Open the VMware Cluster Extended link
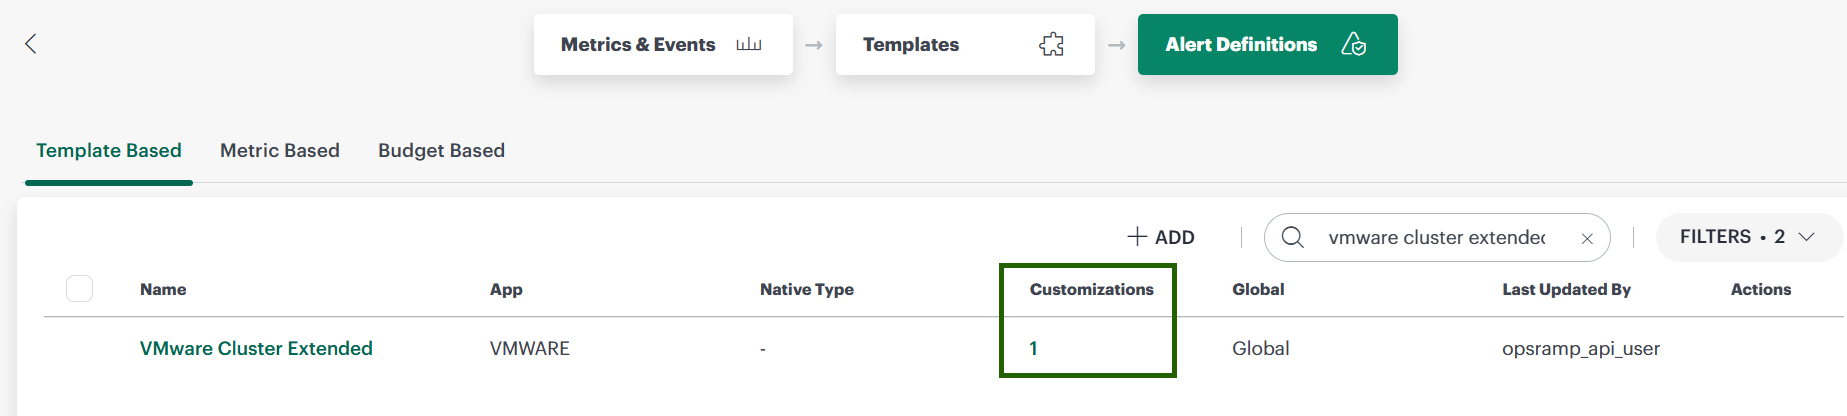 coord(256,348)
